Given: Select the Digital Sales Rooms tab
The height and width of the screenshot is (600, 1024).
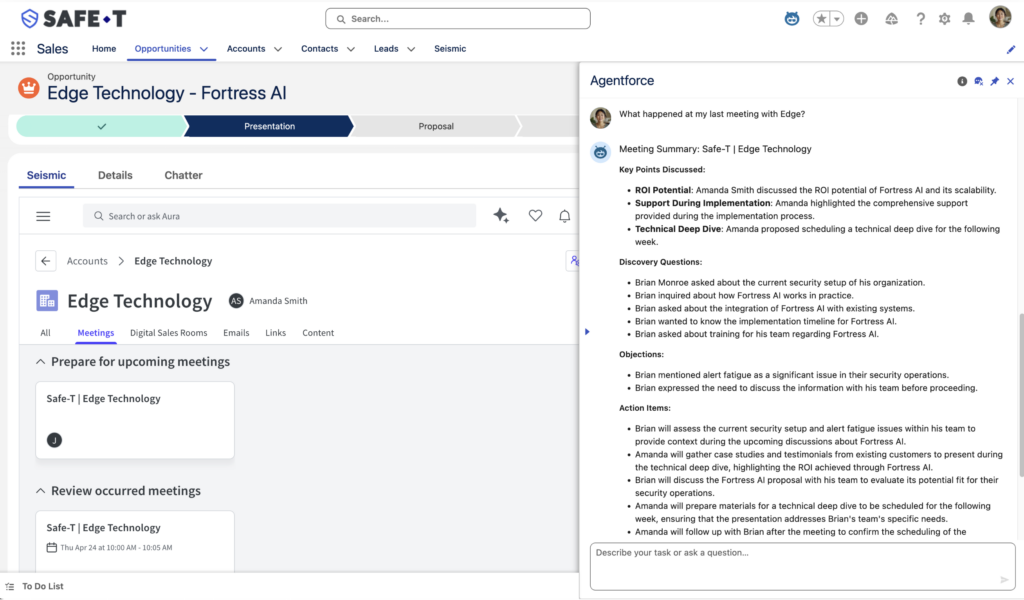Looking at the screenshot, I should pos(168,333).
